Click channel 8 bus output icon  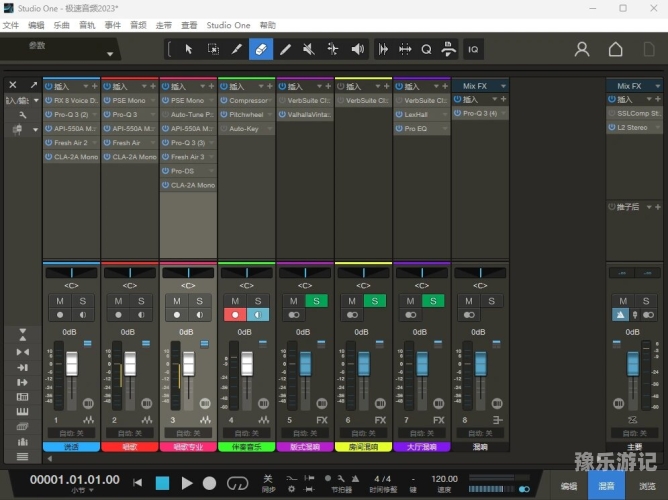coord(497,420)
